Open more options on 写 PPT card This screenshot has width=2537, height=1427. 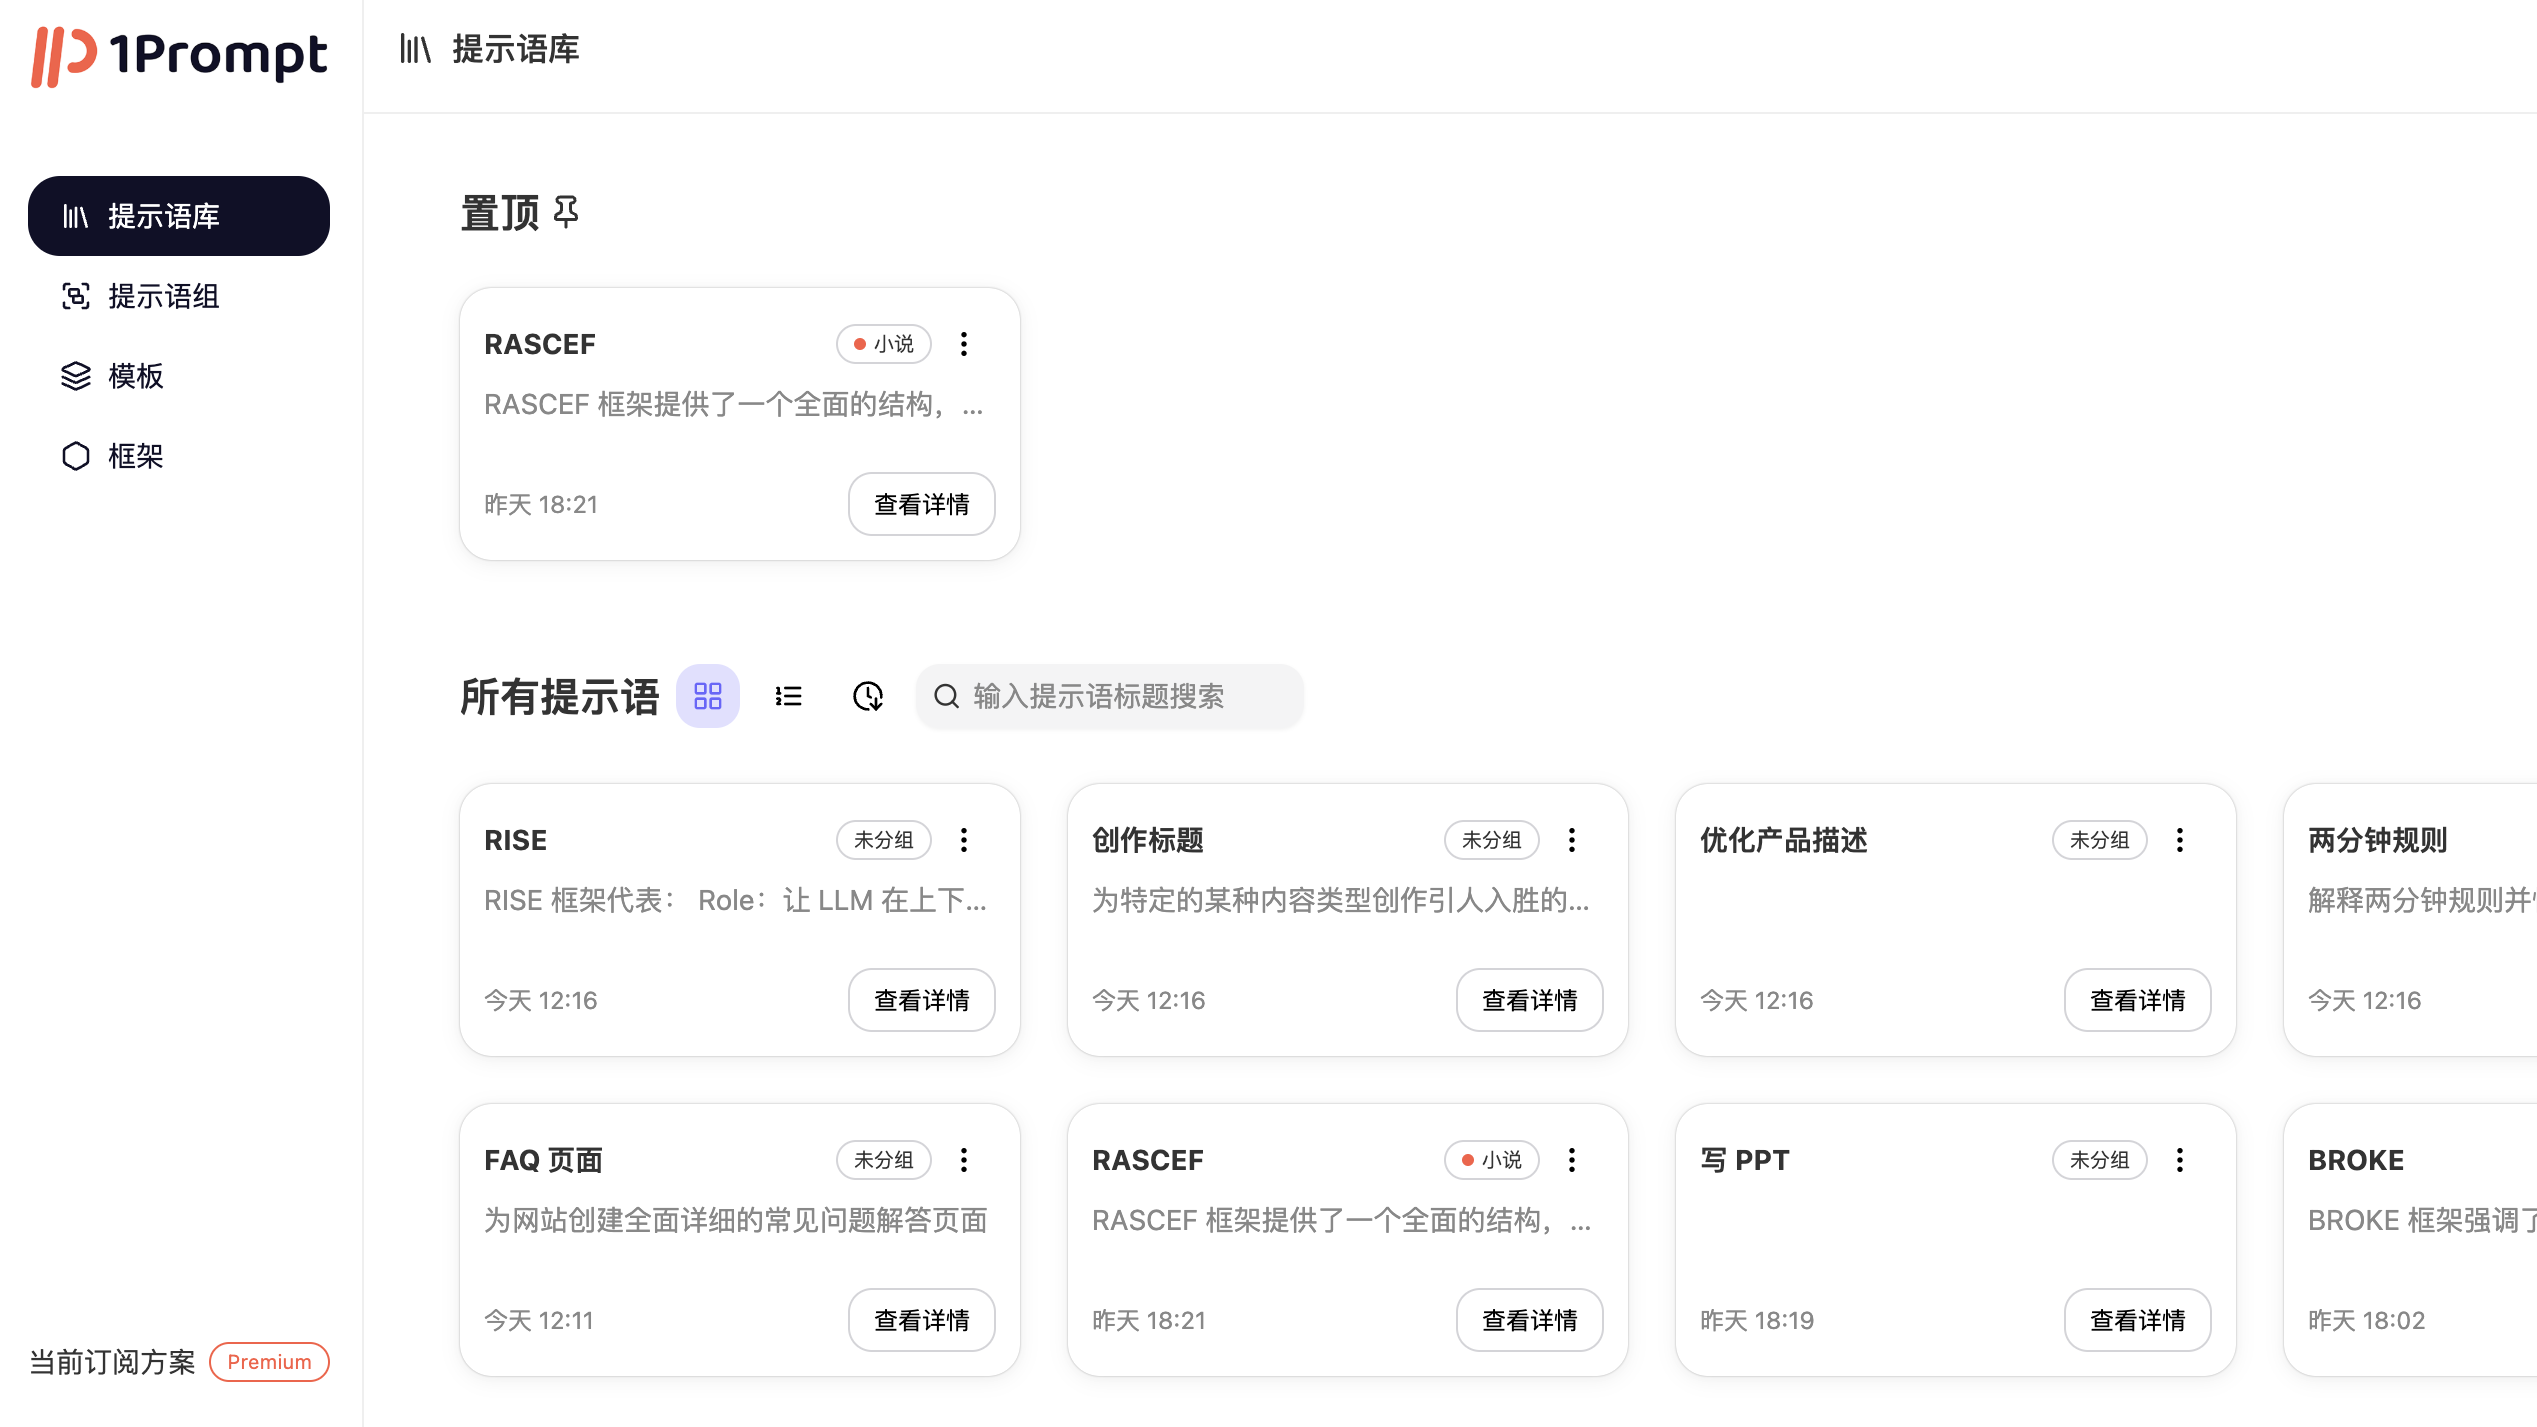tap(2180, 1160)
